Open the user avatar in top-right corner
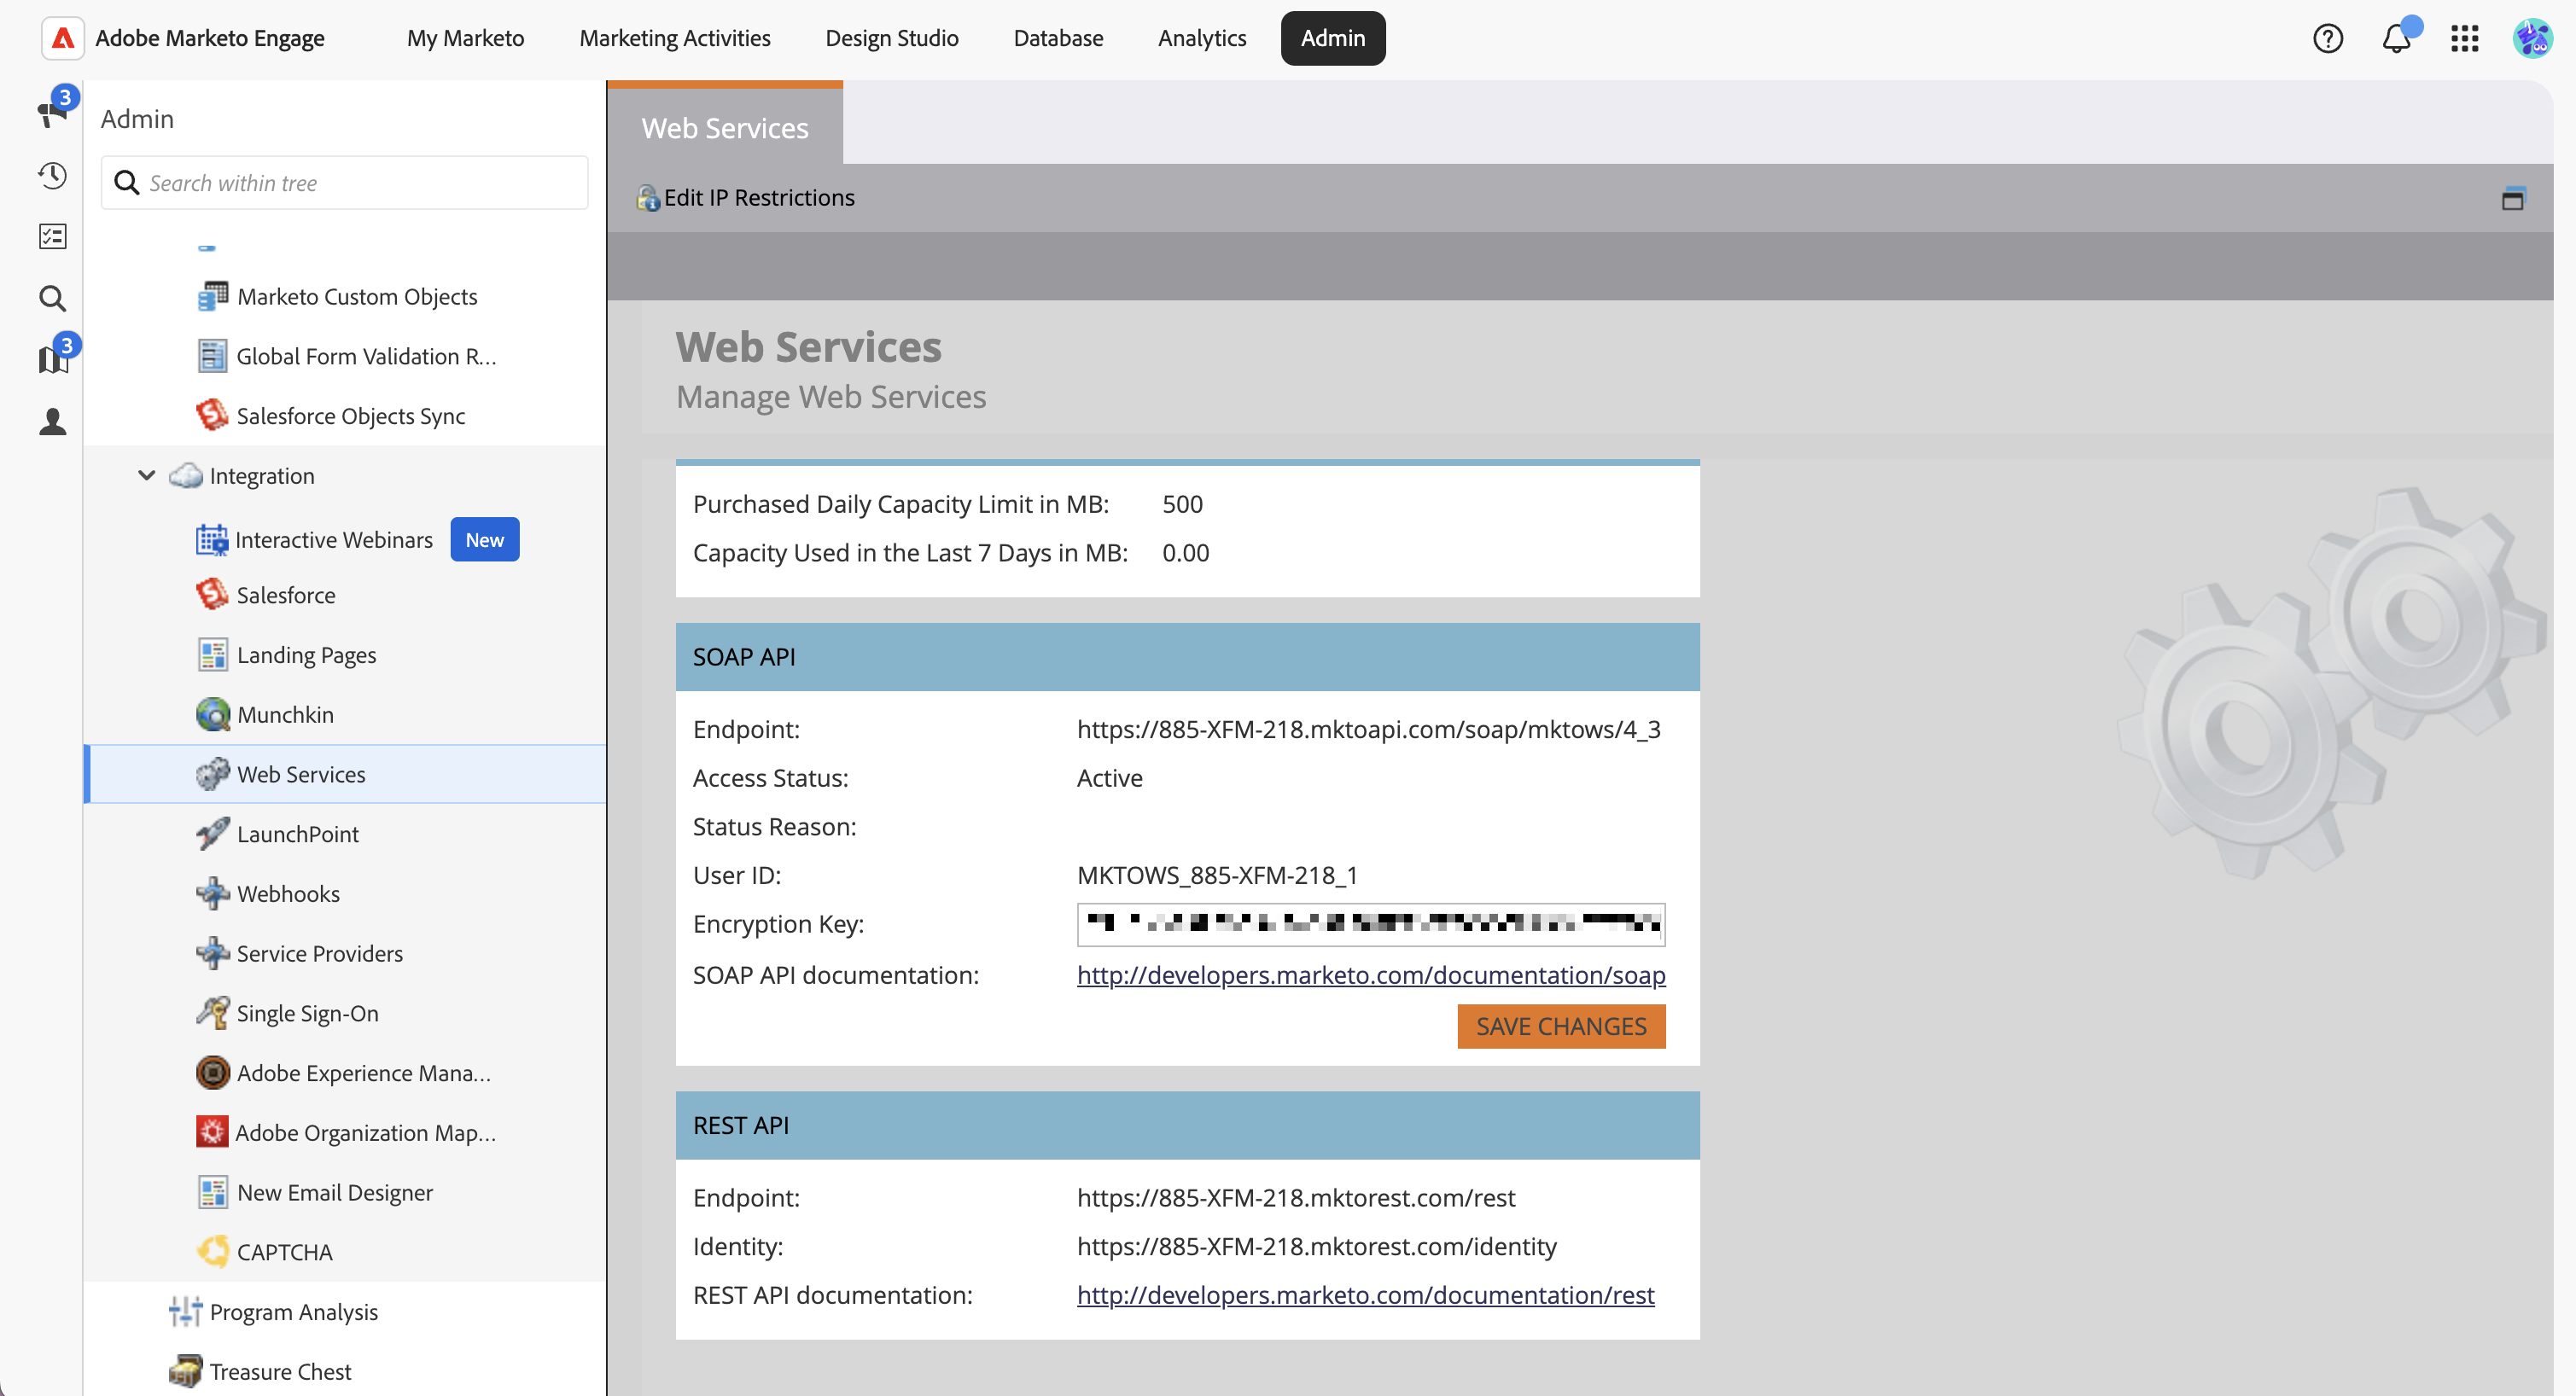2576x1396 pixels. [x=2532, y=38]
